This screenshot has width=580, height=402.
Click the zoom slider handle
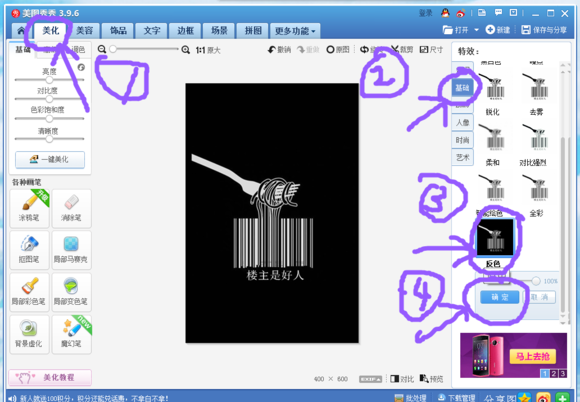click(113, 49)
